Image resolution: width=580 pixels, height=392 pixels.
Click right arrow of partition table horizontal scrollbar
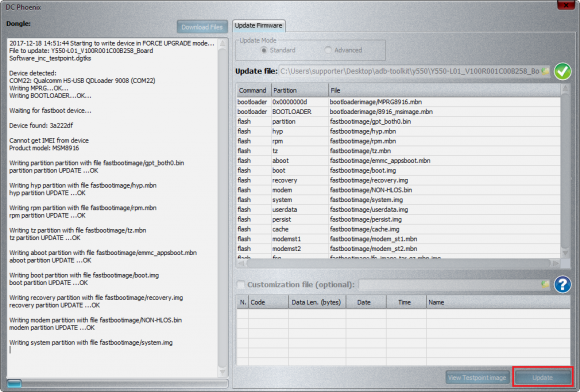click(x=556, y=263)
